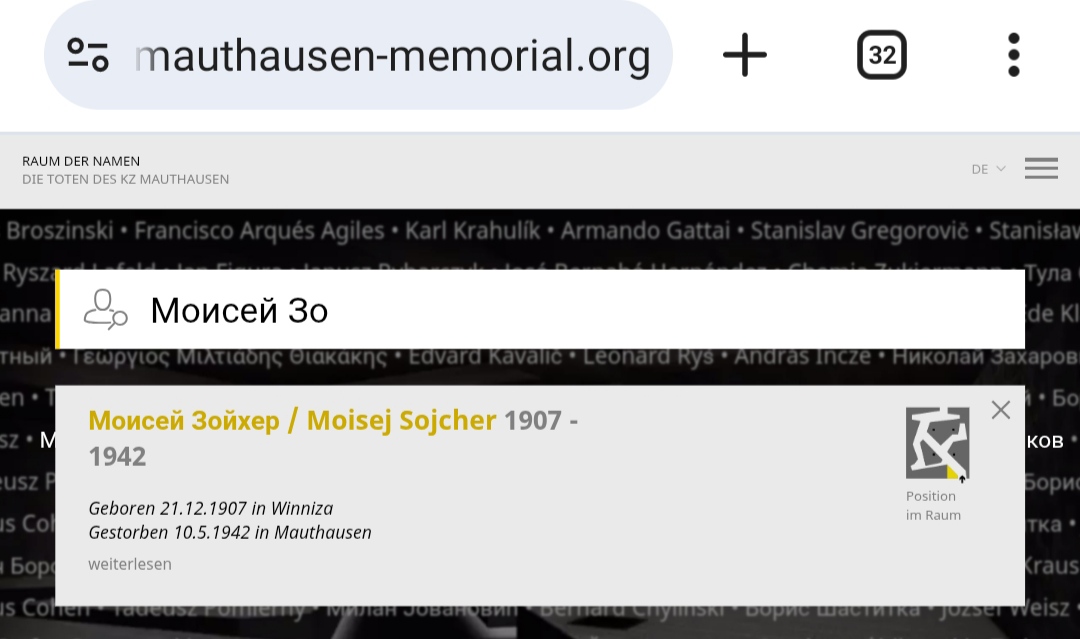
Task: Click the person search icon
Action: (105, 309)
